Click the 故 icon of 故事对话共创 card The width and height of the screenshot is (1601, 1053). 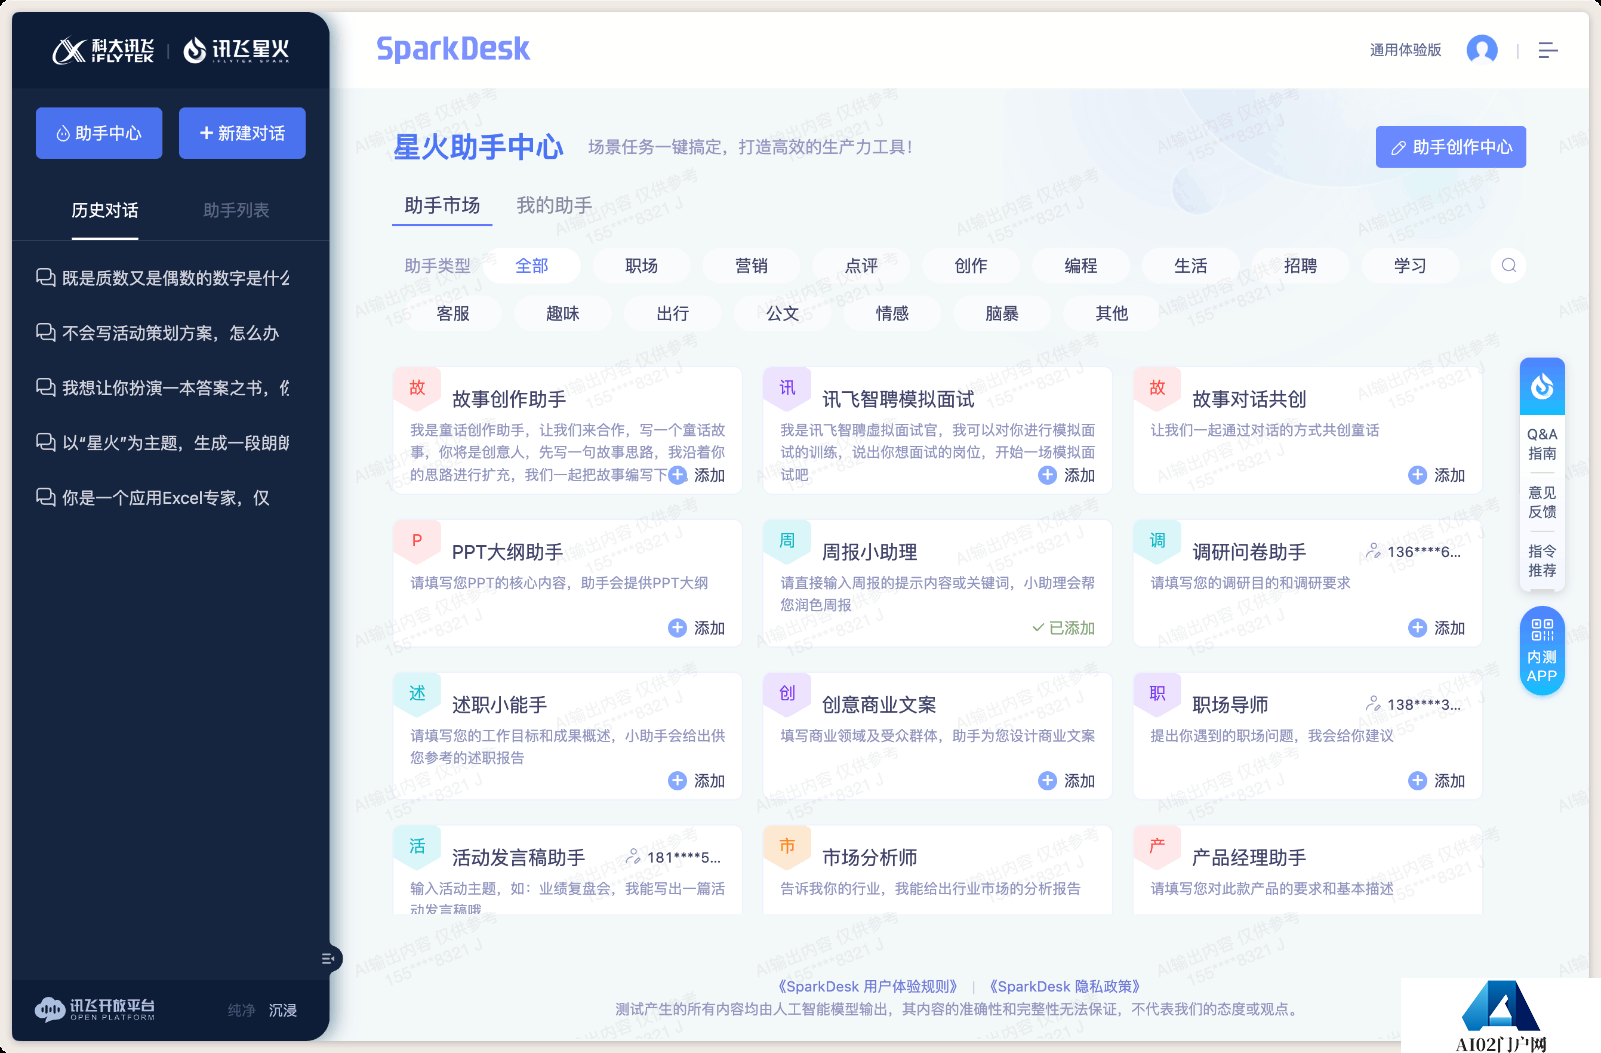pyautogui.click(x=1157, y=388)
